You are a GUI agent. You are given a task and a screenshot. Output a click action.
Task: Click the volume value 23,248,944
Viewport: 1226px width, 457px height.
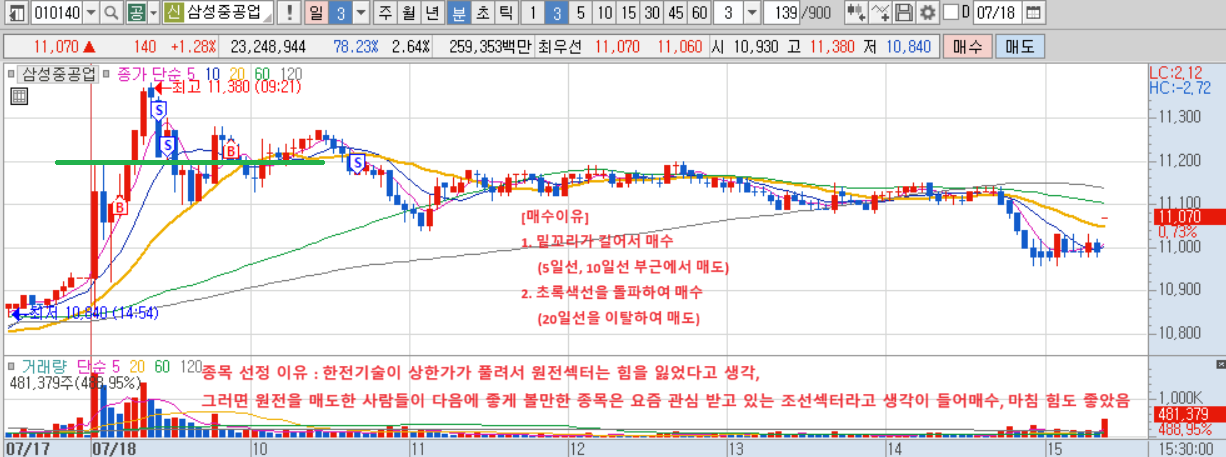point(268,46)
